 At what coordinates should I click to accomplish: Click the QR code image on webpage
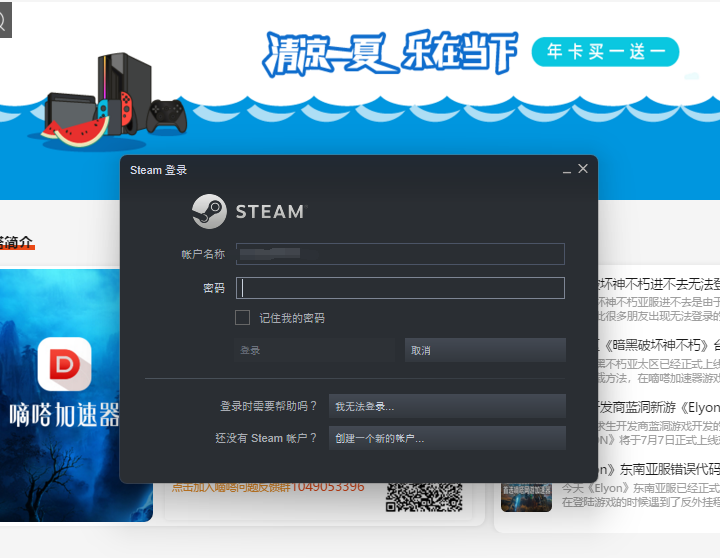(x=424, y=497)
